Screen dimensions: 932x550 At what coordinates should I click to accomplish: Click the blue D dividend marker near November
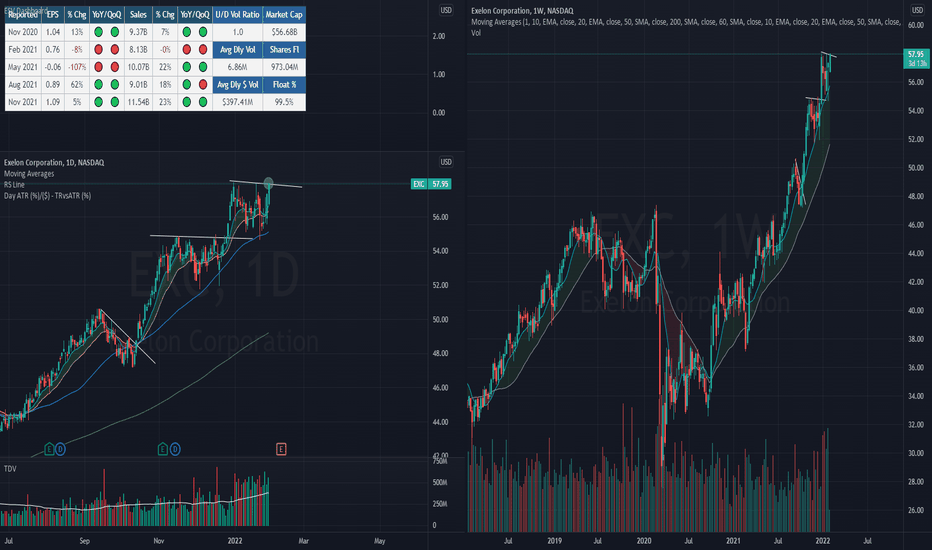(x=175, y=449)
